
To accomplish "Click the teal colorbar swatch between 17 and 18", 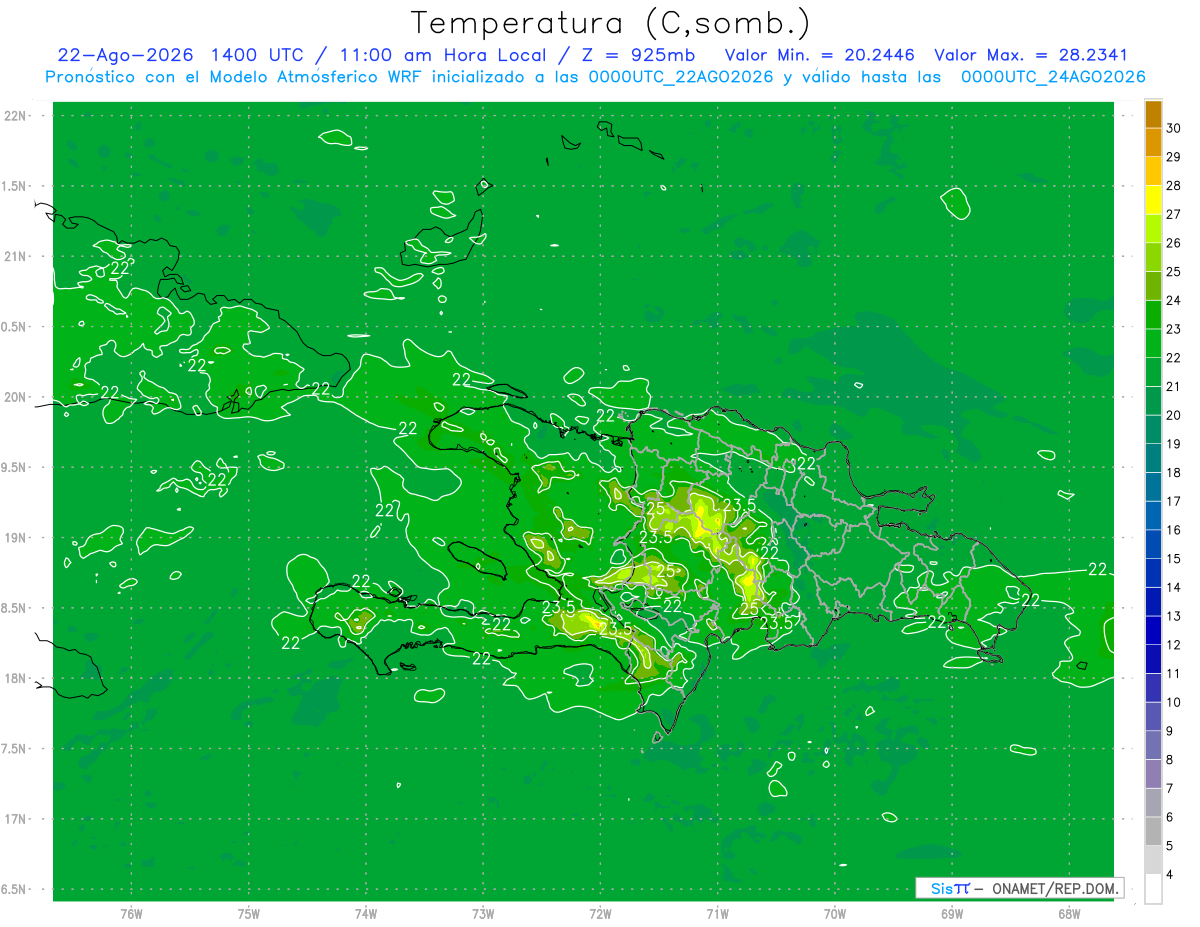I will pos(1153,487).
